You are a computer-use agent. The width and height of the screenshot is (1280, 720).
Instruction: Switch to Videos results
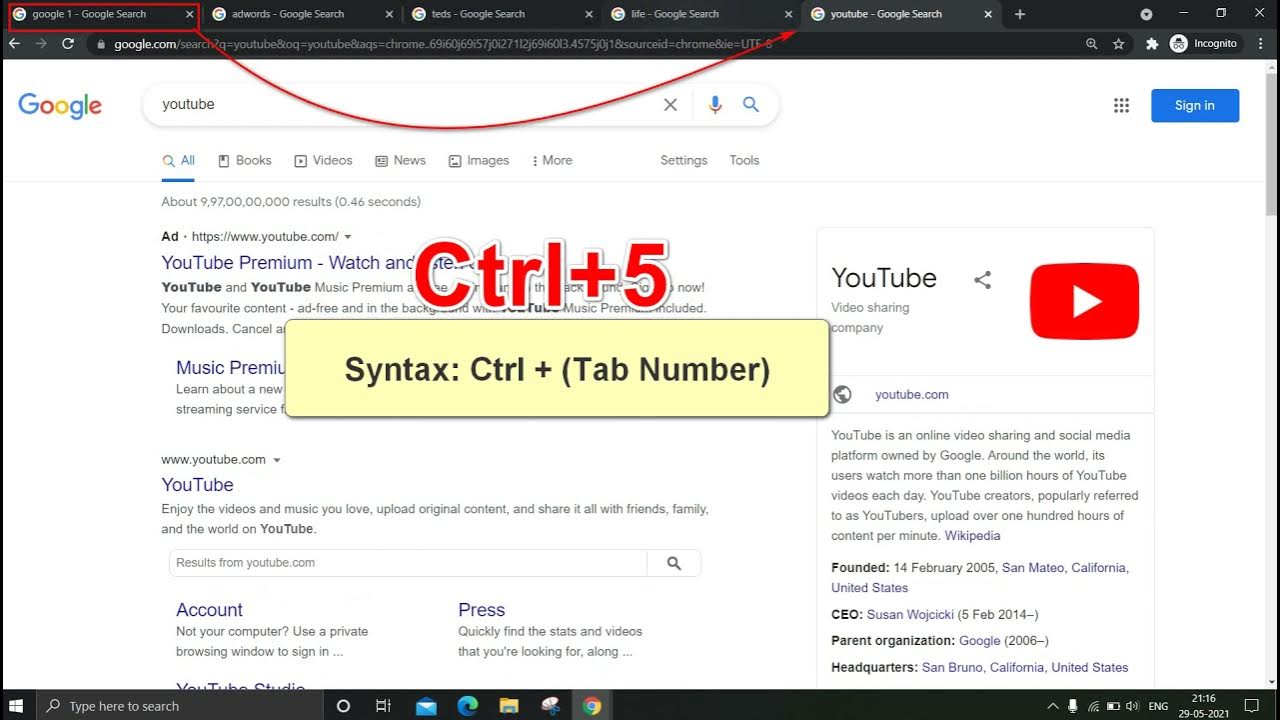(323, 161)
